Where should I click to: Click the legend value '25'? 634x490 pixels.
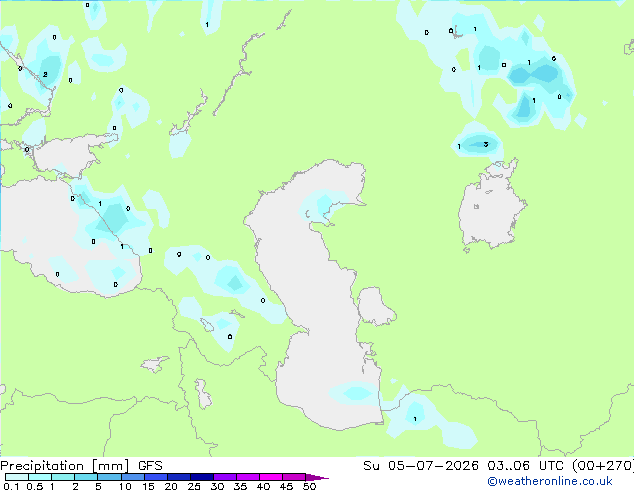pyautogui.click(x=194, y=486)
